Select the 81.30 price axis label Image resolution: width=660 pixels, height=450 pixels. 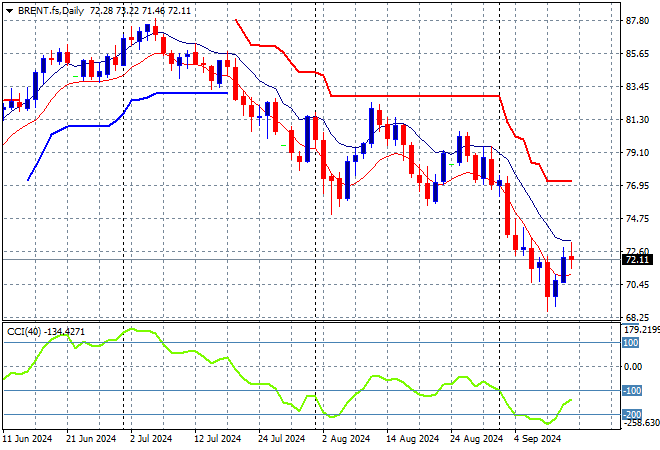click(637, 120)
